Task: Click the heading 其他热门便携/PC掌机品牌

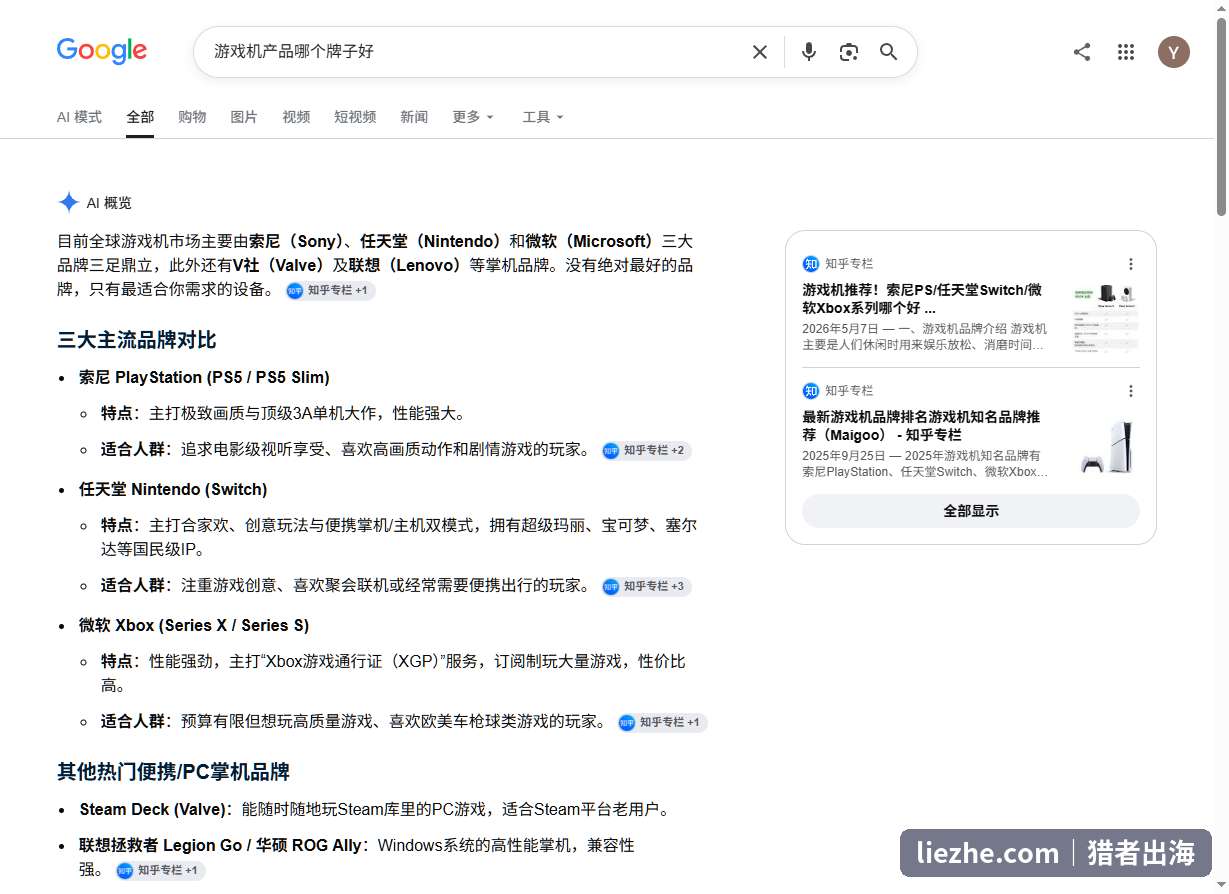Action: pos(174,772)
